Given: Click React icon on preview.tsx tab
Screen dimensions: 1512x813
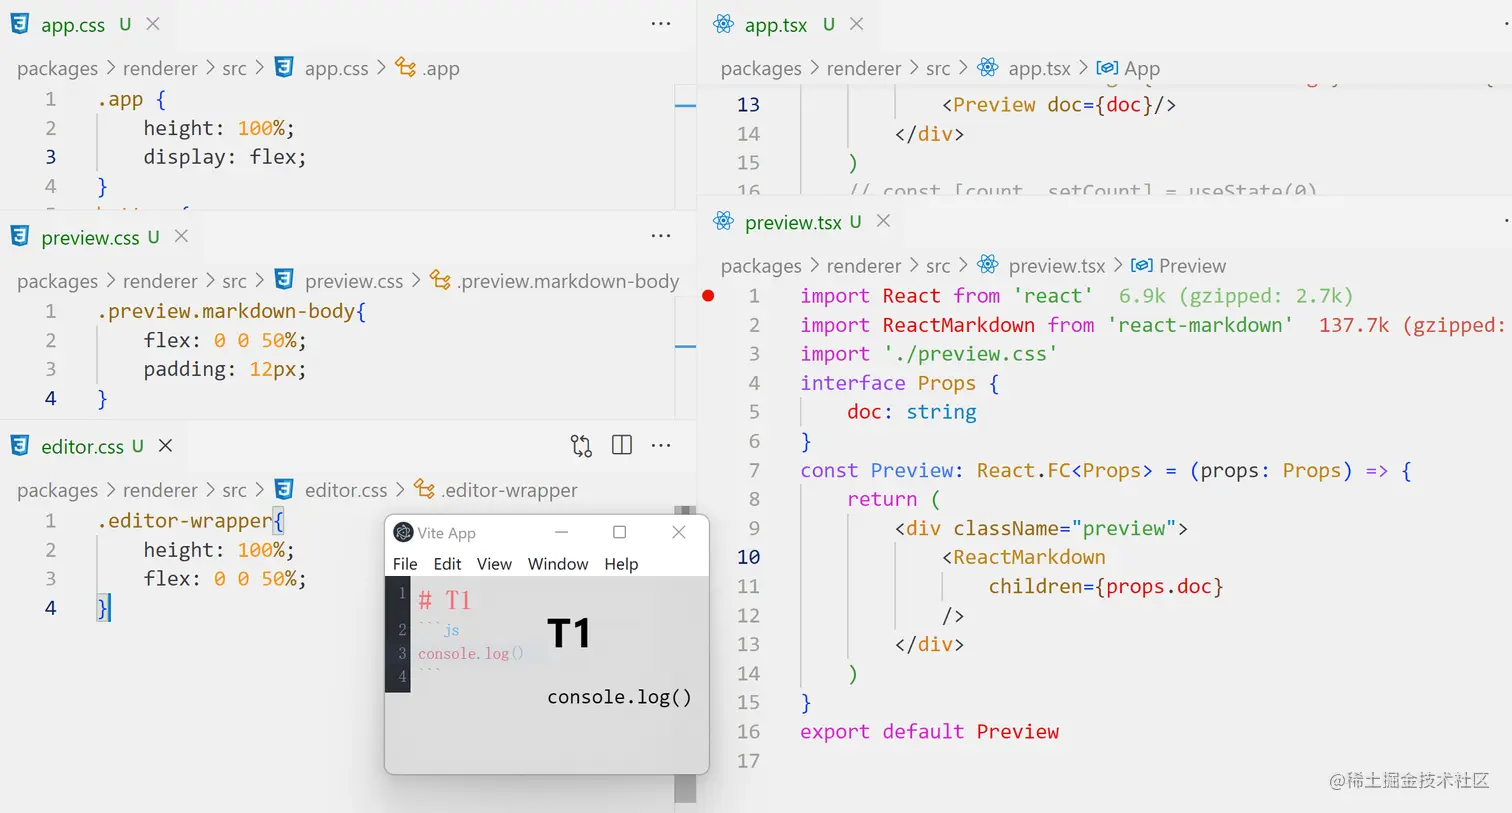Looking at the screenshot, I should click(x=724, y=222).
